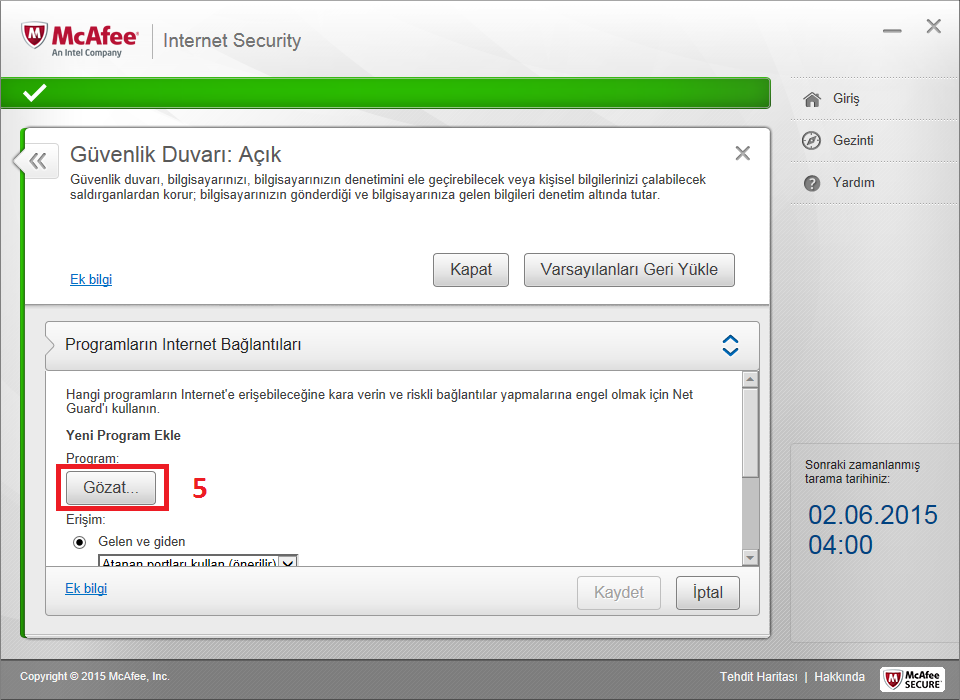The image size is (960, 700).
Task: Click the Kapat button
Action: [471, 270]
